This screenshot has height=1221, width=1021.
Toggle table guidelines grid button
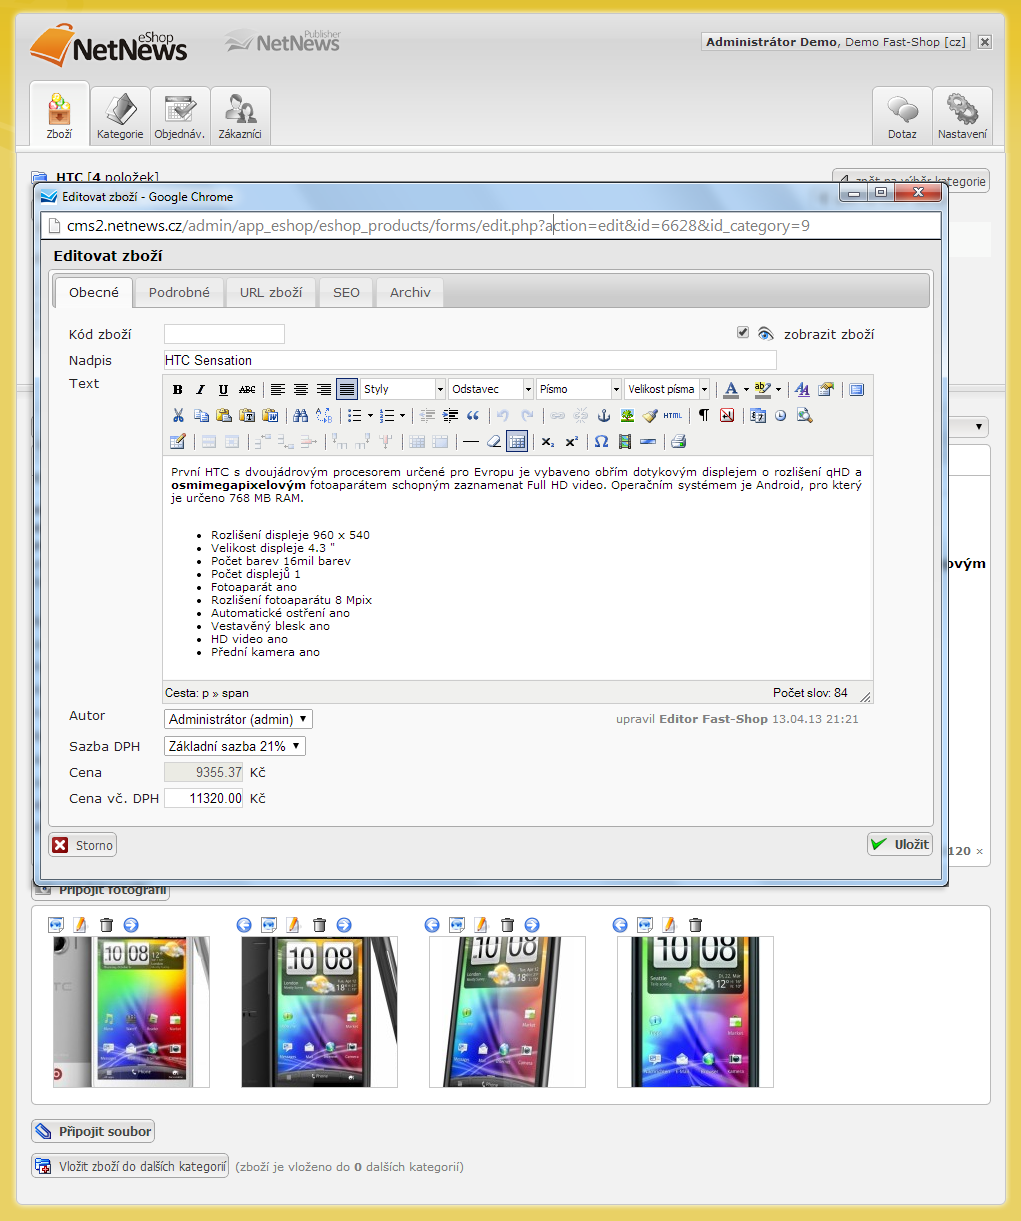(517, 441)
